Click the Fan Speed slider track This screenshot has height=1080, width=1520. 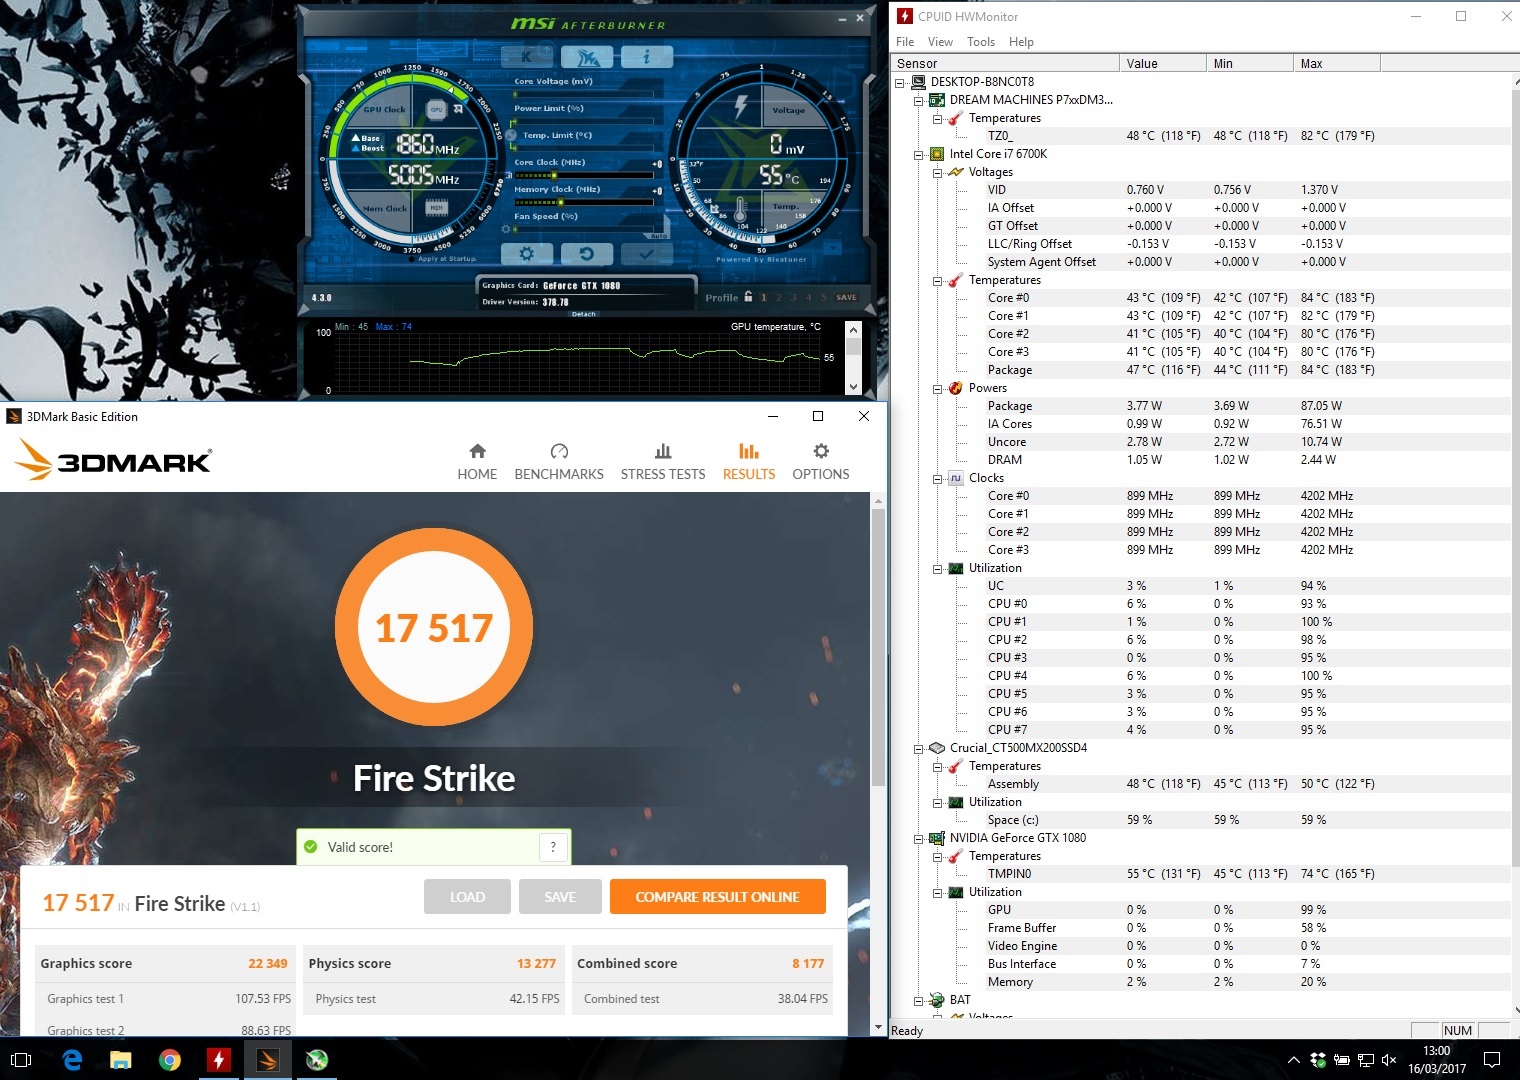pos(584,229)
